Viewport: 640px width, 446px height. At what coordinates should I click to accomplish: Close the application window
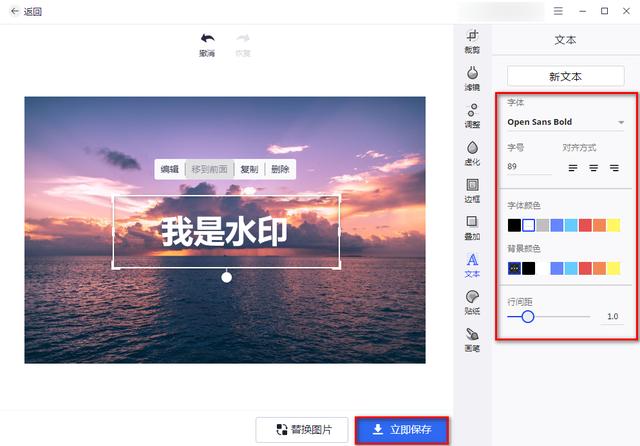click(x=626, y=11)
